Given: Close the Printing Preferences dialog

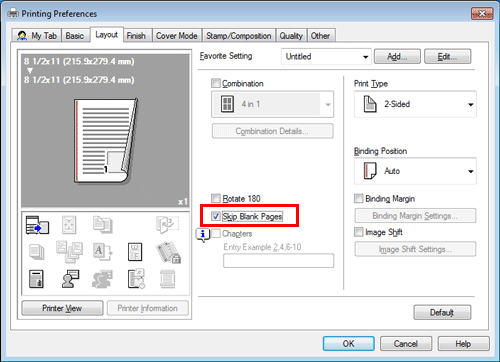Looking at the screenshot, I should coord(482,14).
